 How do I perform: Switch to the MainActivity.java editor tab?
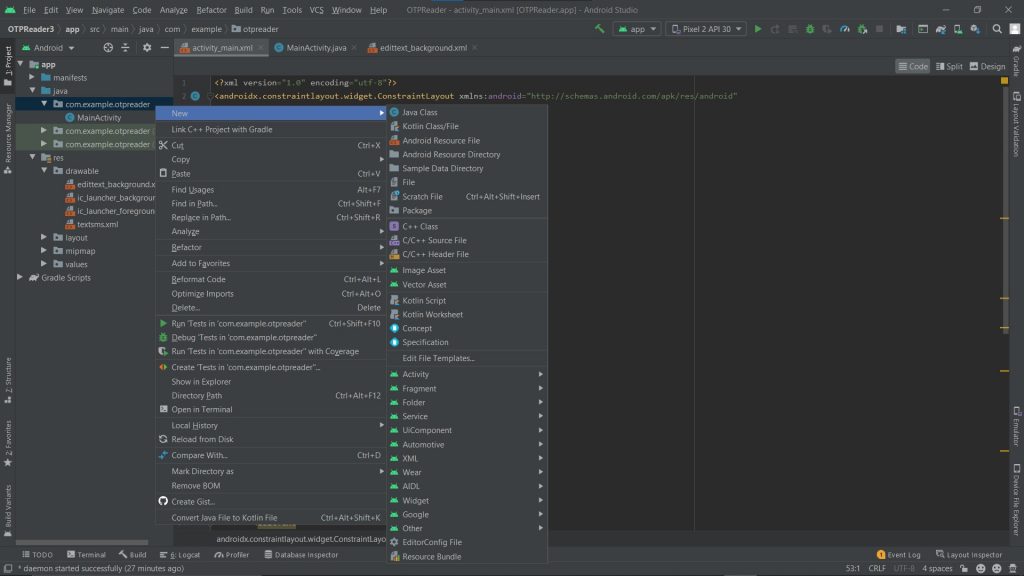[x=316, y=48]
